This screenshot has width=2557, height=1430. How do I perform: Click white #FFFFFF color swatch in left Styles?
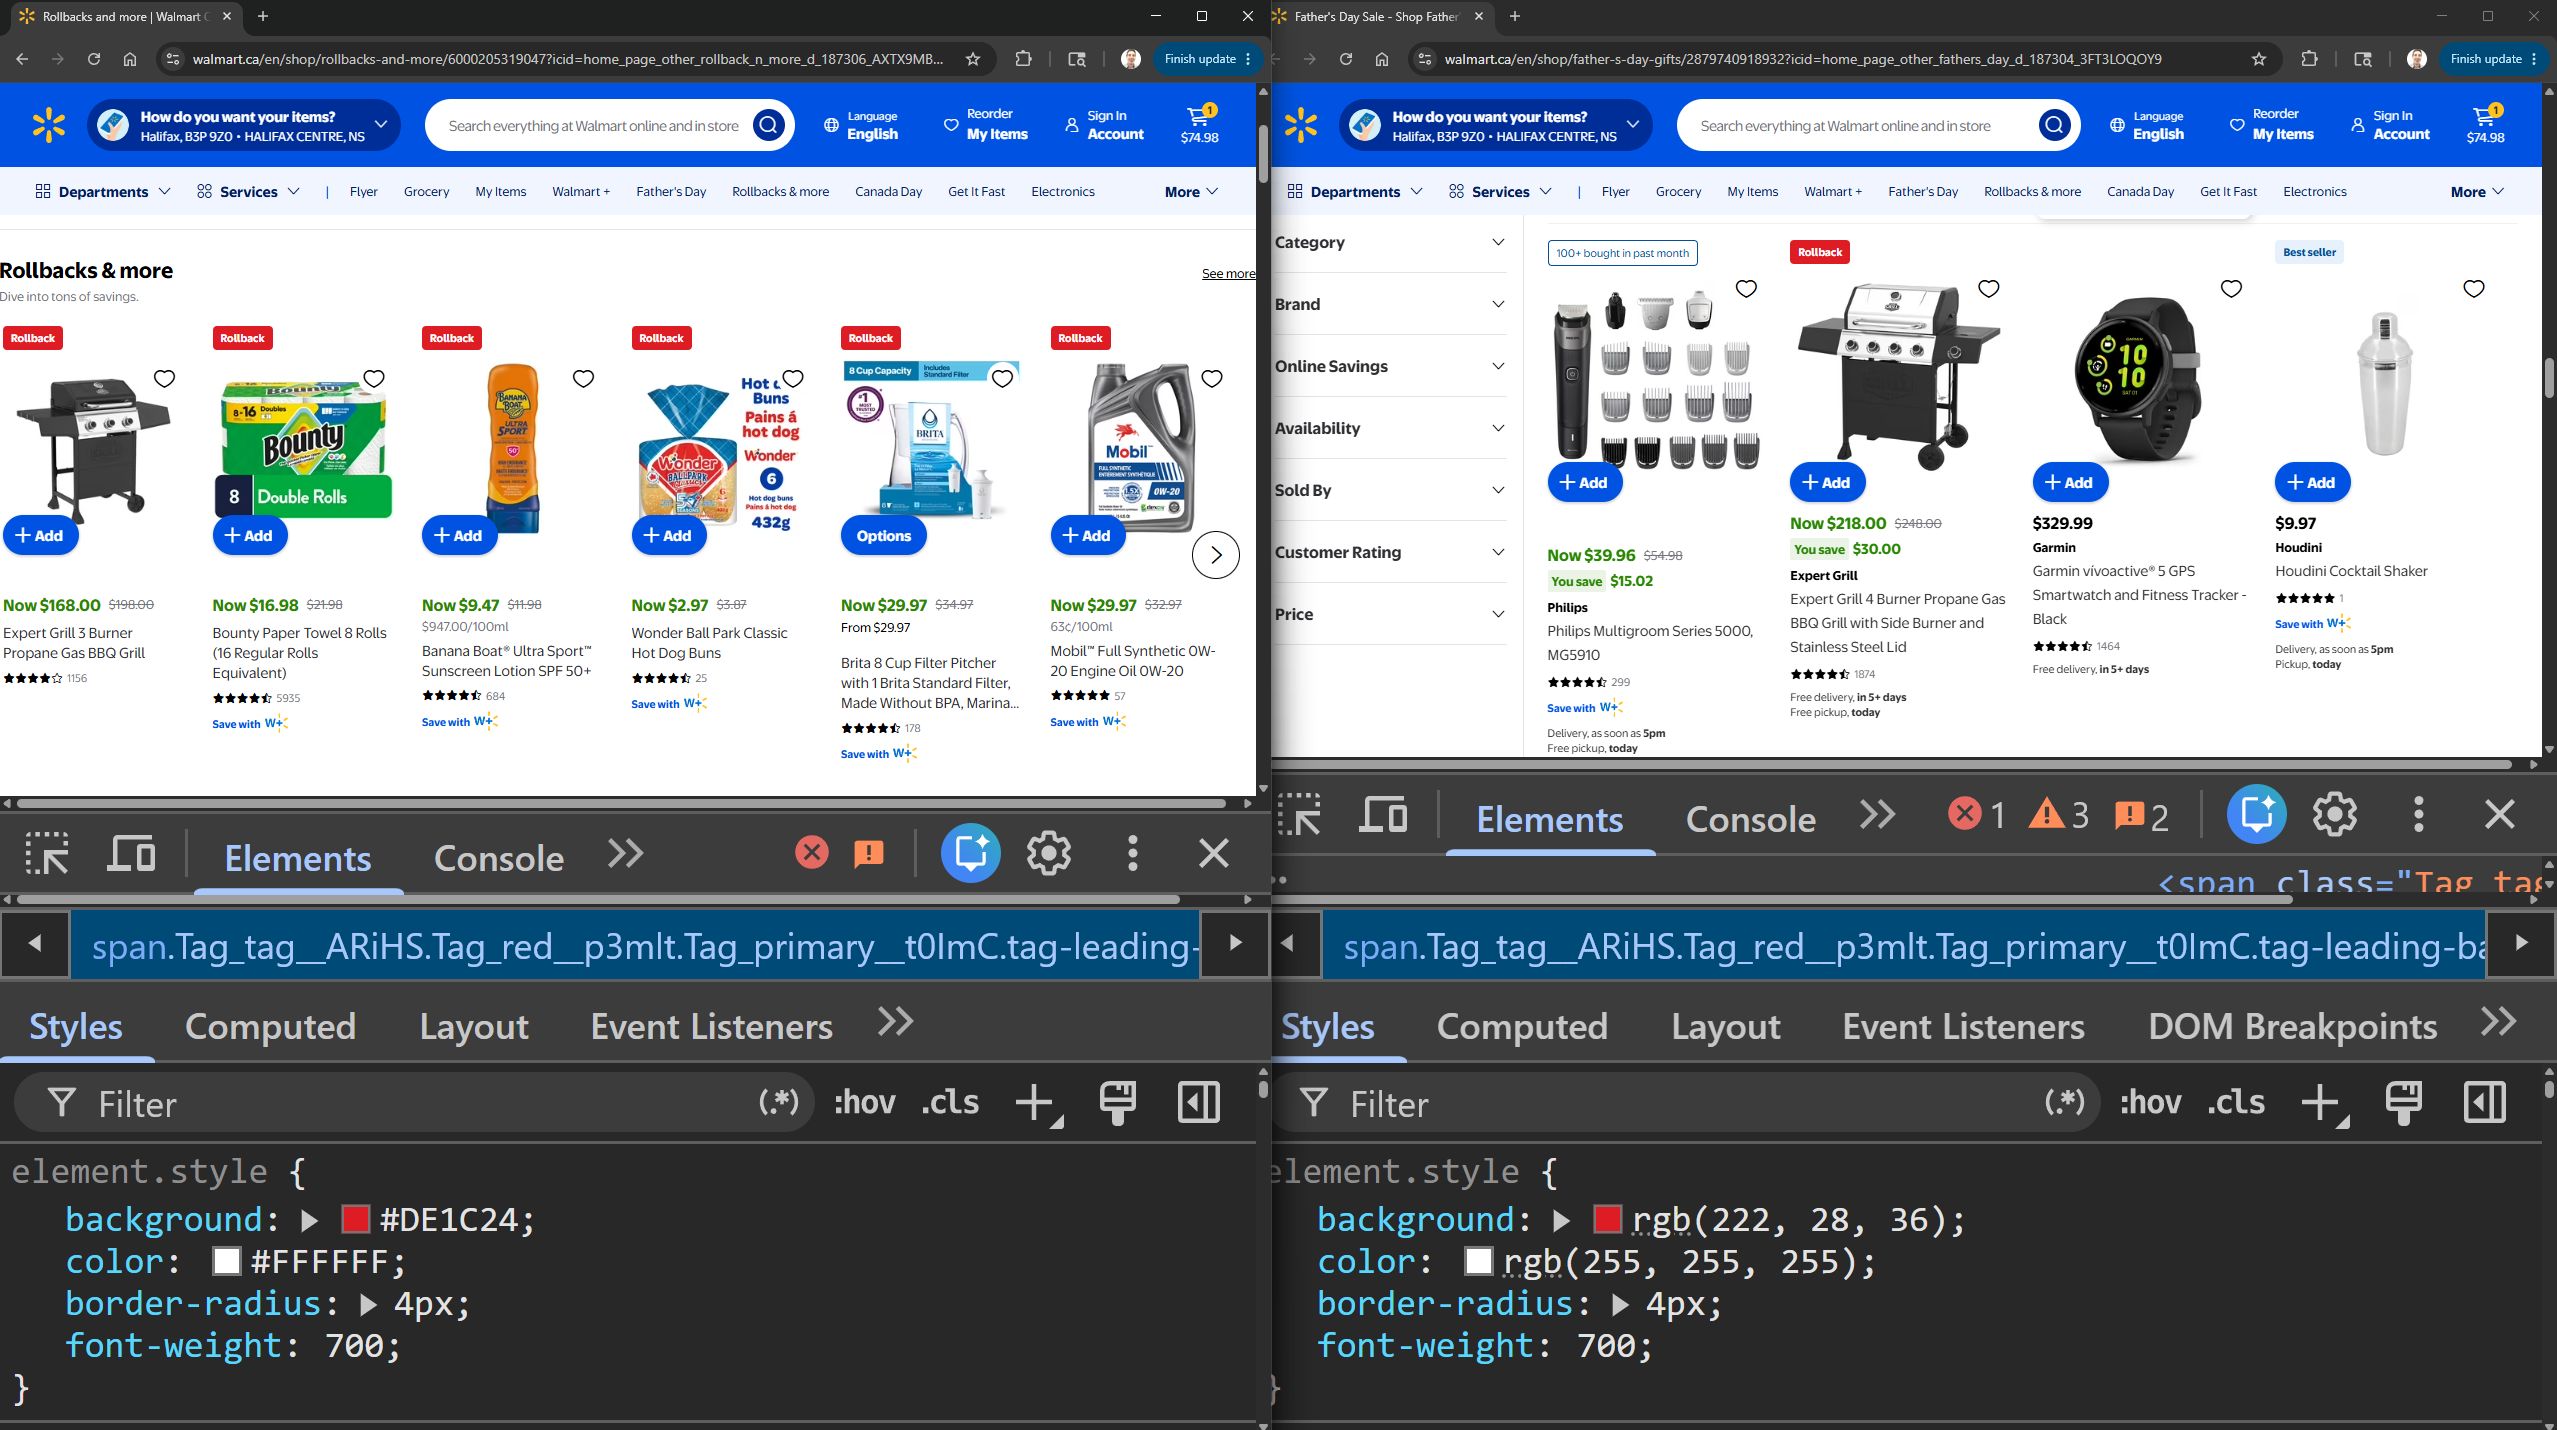226,1261
